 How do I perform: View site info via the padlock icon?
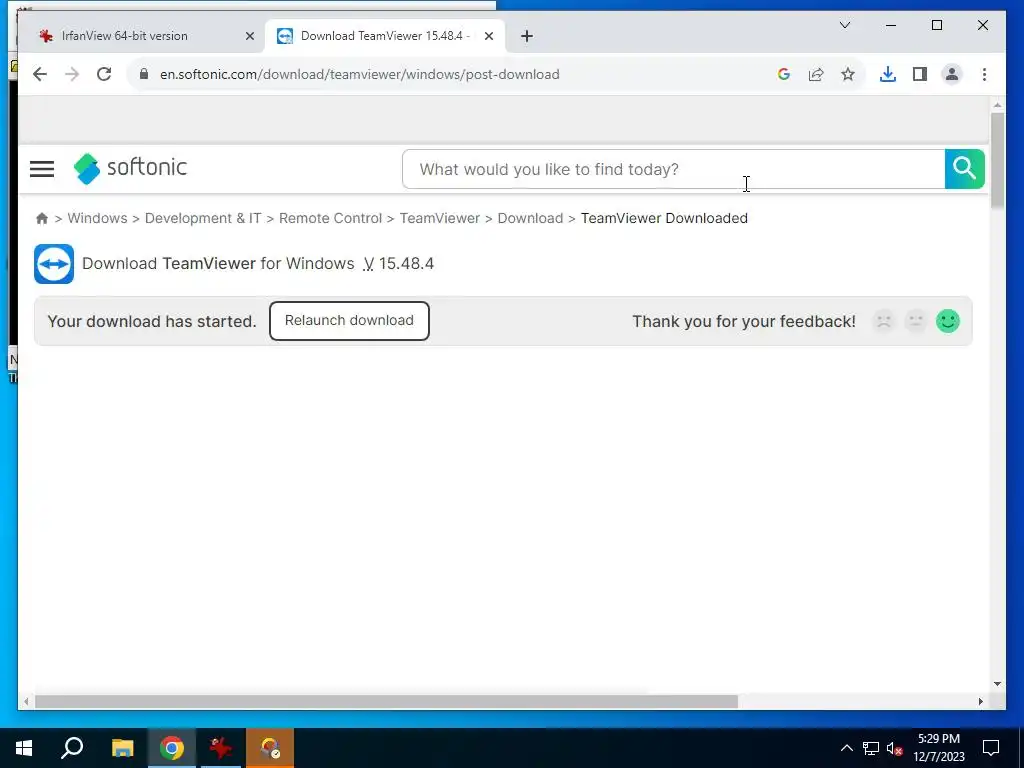coord(144,74)
